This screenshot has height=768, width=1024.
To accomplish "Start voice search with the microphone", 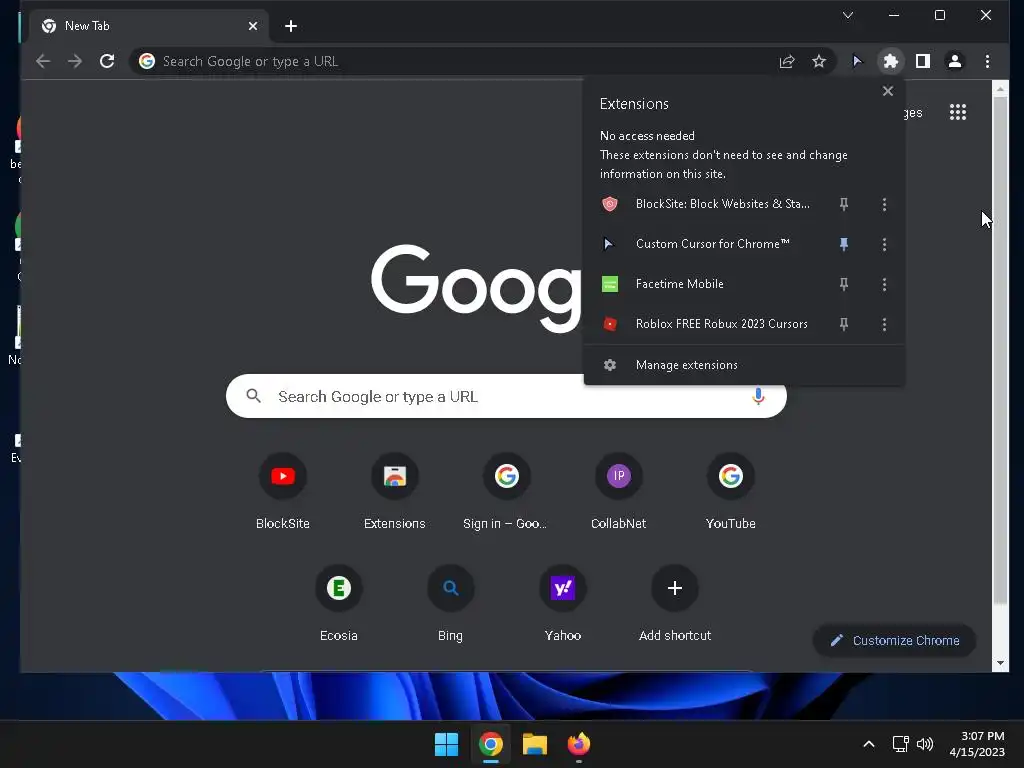I will (x=758, y=396).
